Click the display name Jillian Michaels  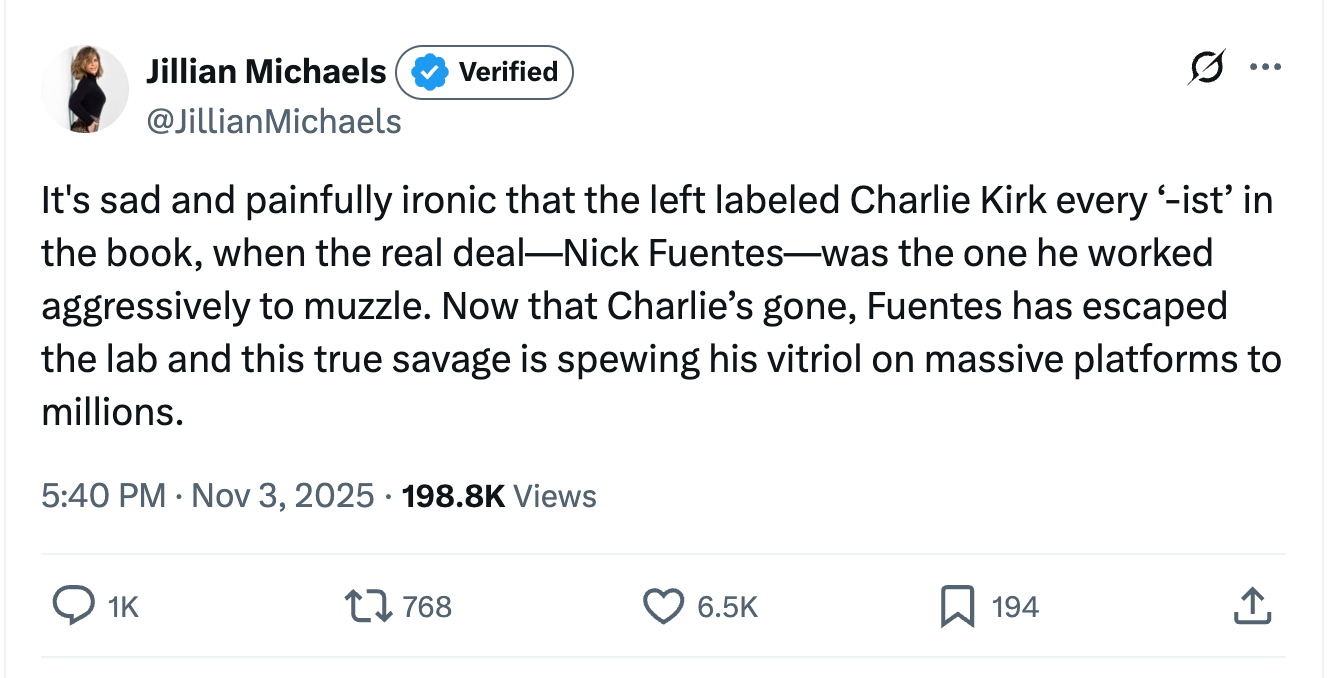point(266,71)
